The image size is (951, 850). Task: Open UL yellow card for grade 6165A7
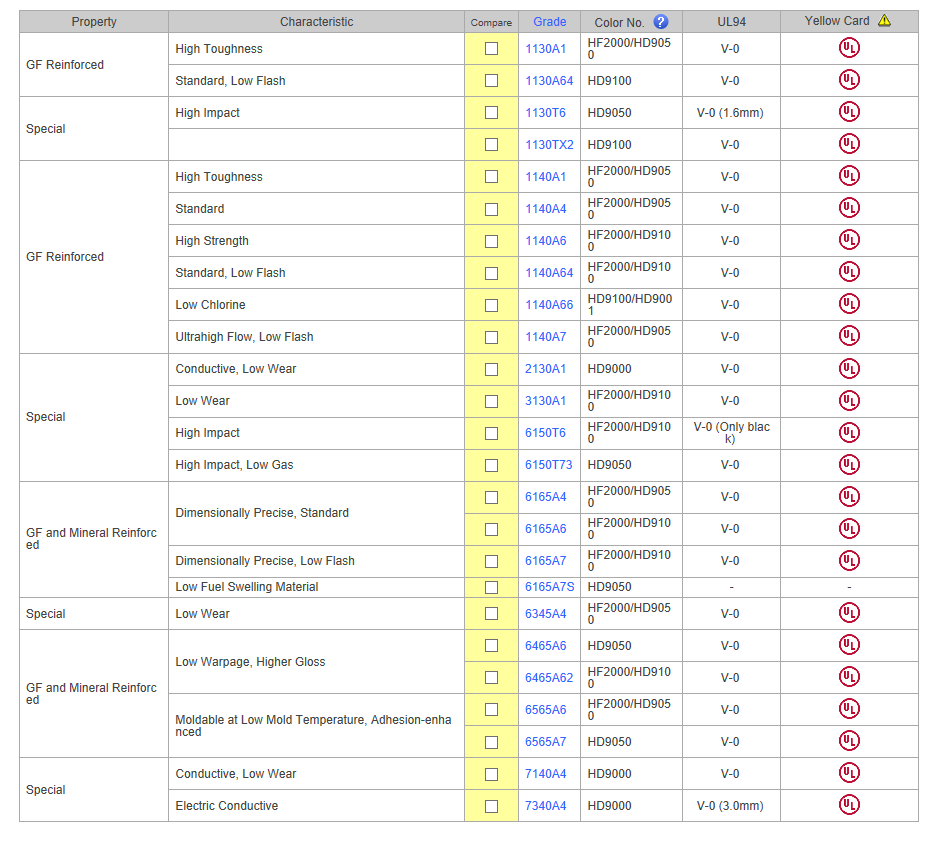point(849,561)
